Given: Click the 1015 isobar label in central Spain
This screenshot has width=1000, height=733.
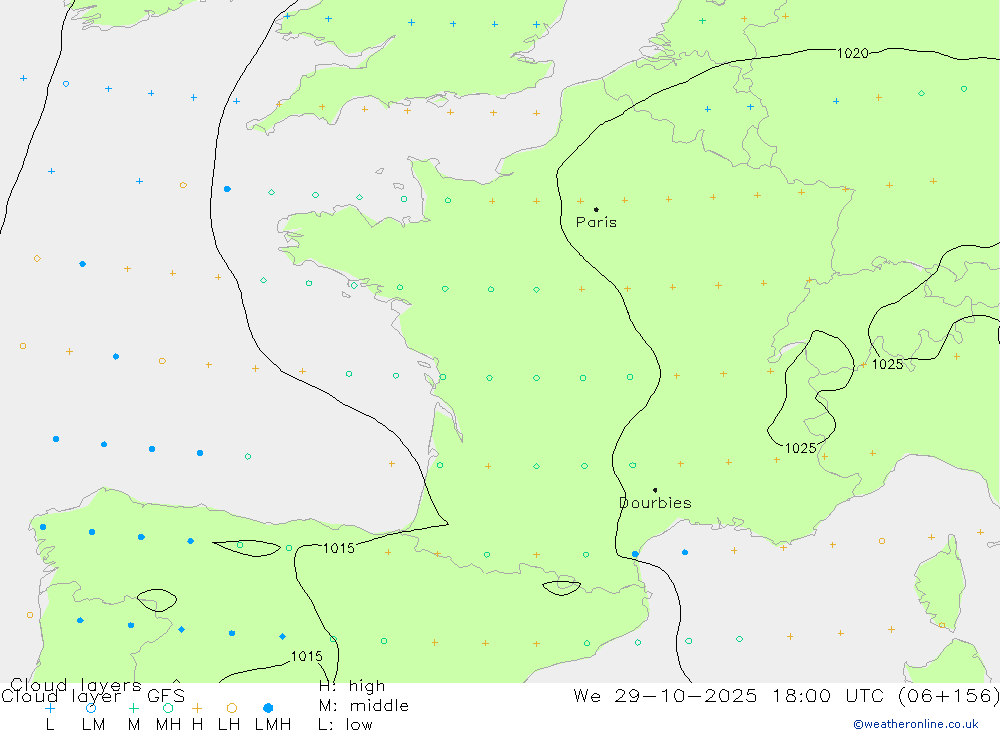Looking at the screenshot, I should [307, 656].
